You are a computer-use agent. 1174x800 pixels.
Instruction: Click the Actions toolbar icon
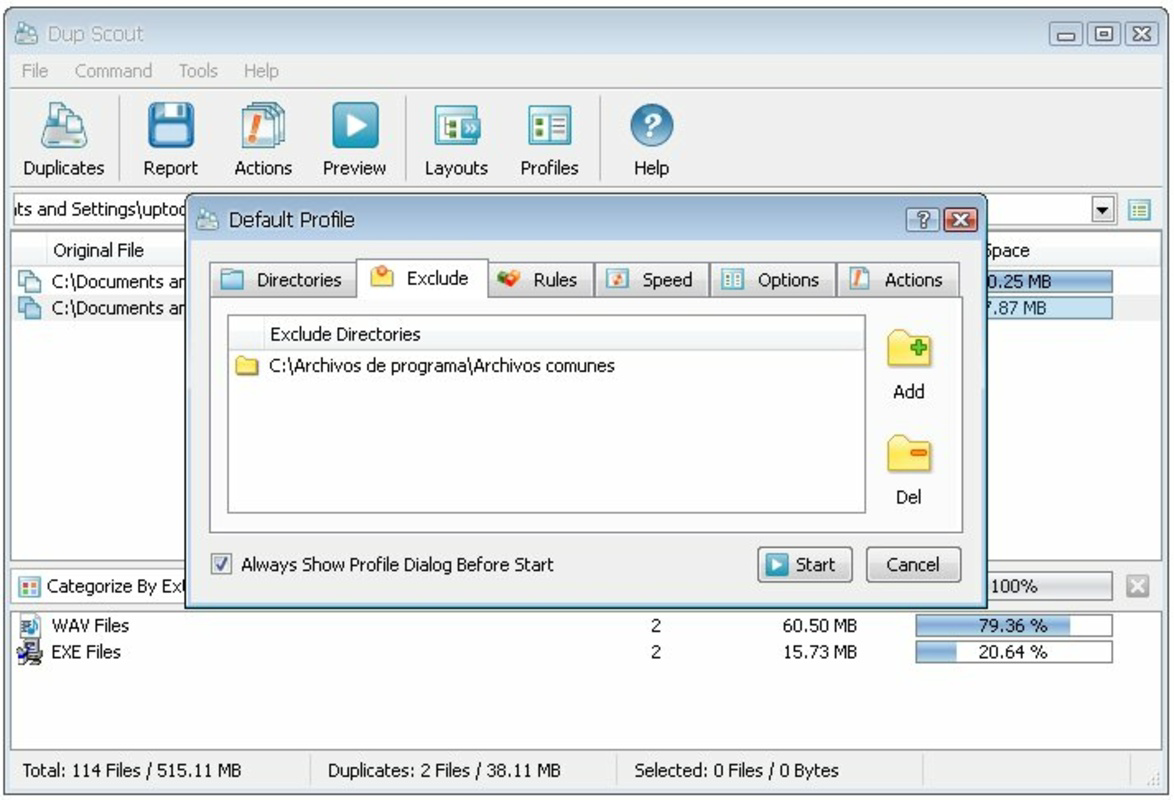click(x=263, y=125)
